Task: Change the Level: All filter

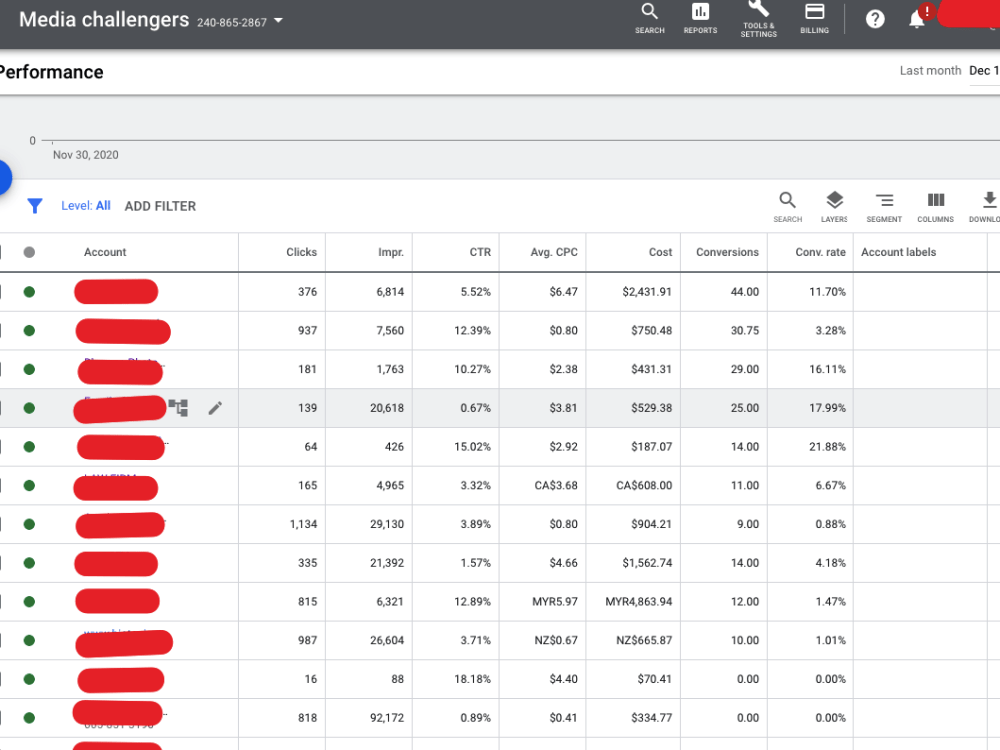Action: 85,205
